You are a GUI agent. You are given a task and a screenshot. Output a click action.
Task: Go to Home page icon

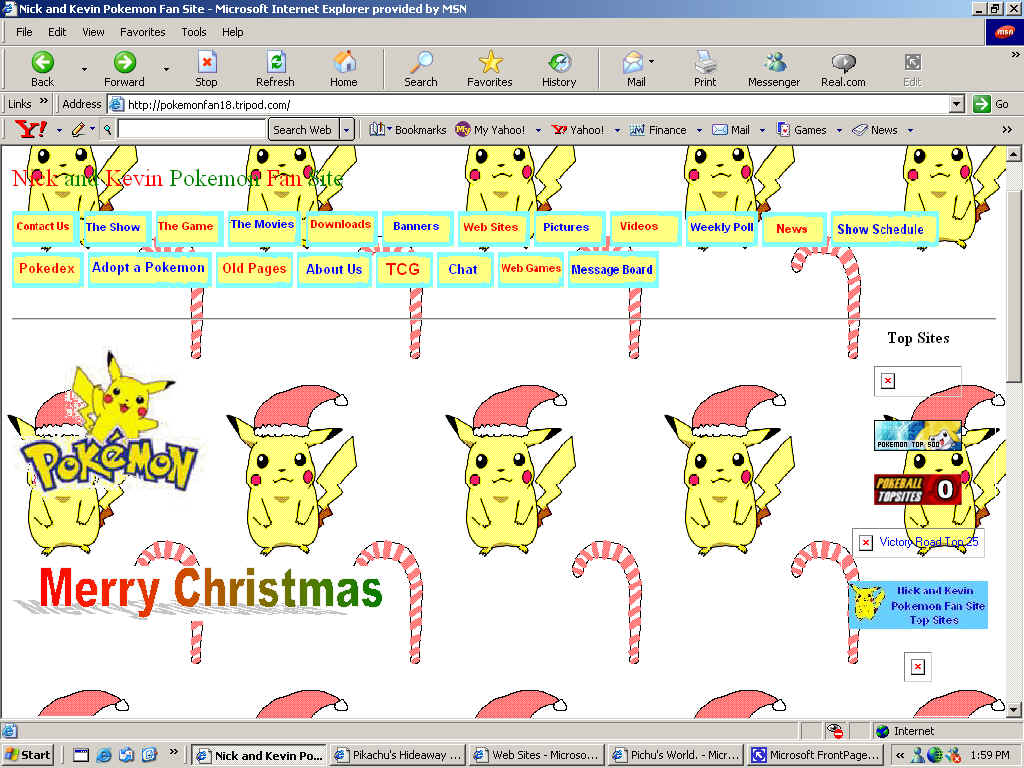(344, 63)
